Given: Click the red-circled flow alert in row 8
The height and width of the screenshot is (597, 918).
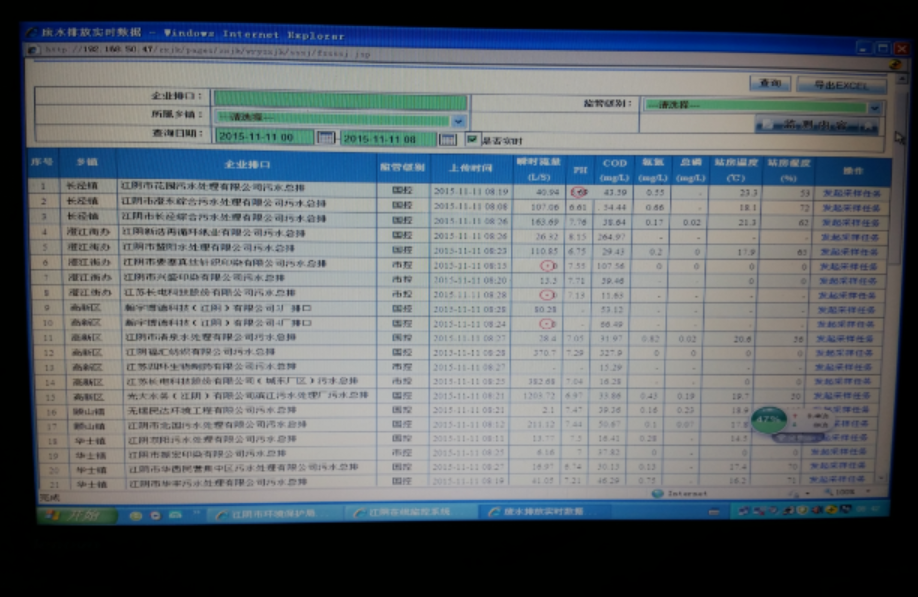Looking at the screenshot, I should click(x=547, y=295).
